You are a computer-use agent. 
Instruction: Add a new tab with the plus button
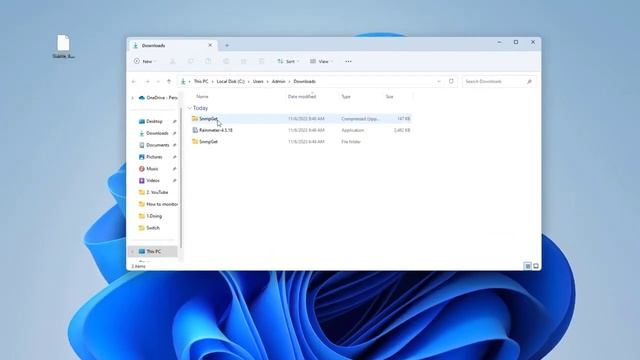227,45
